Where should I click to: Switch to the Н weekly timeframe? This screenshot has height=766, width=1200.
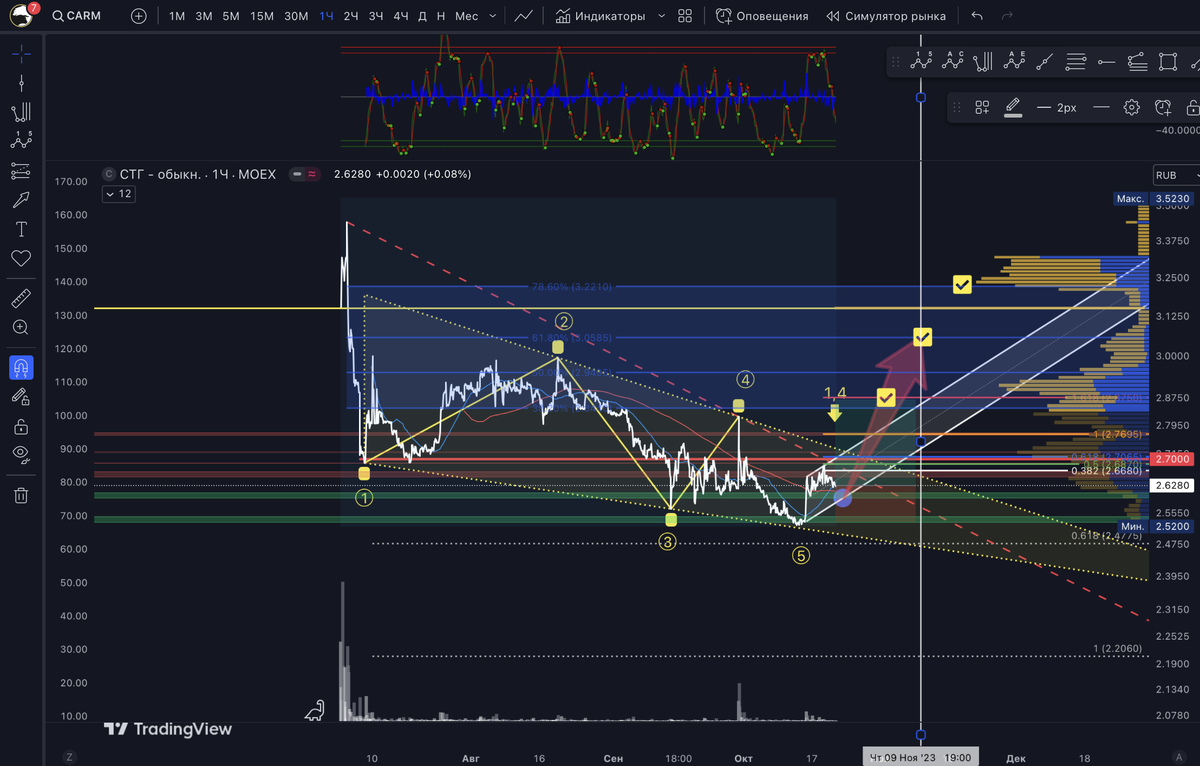[441, 16]
